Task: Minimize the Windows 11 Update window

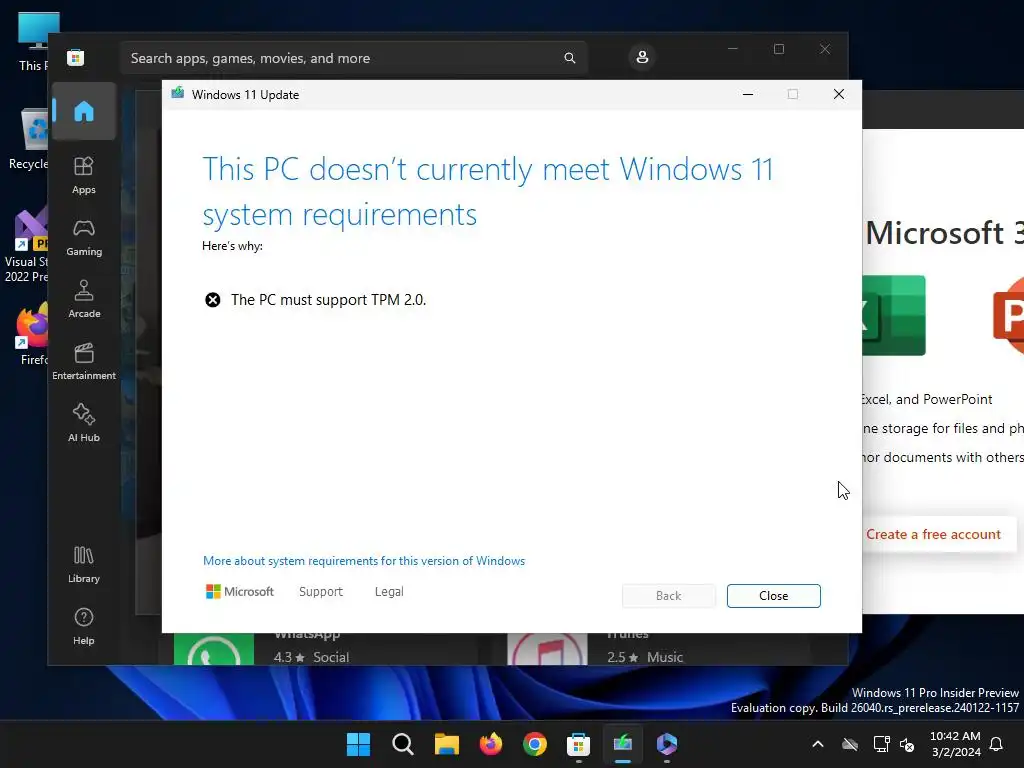Action: point(748,94)
